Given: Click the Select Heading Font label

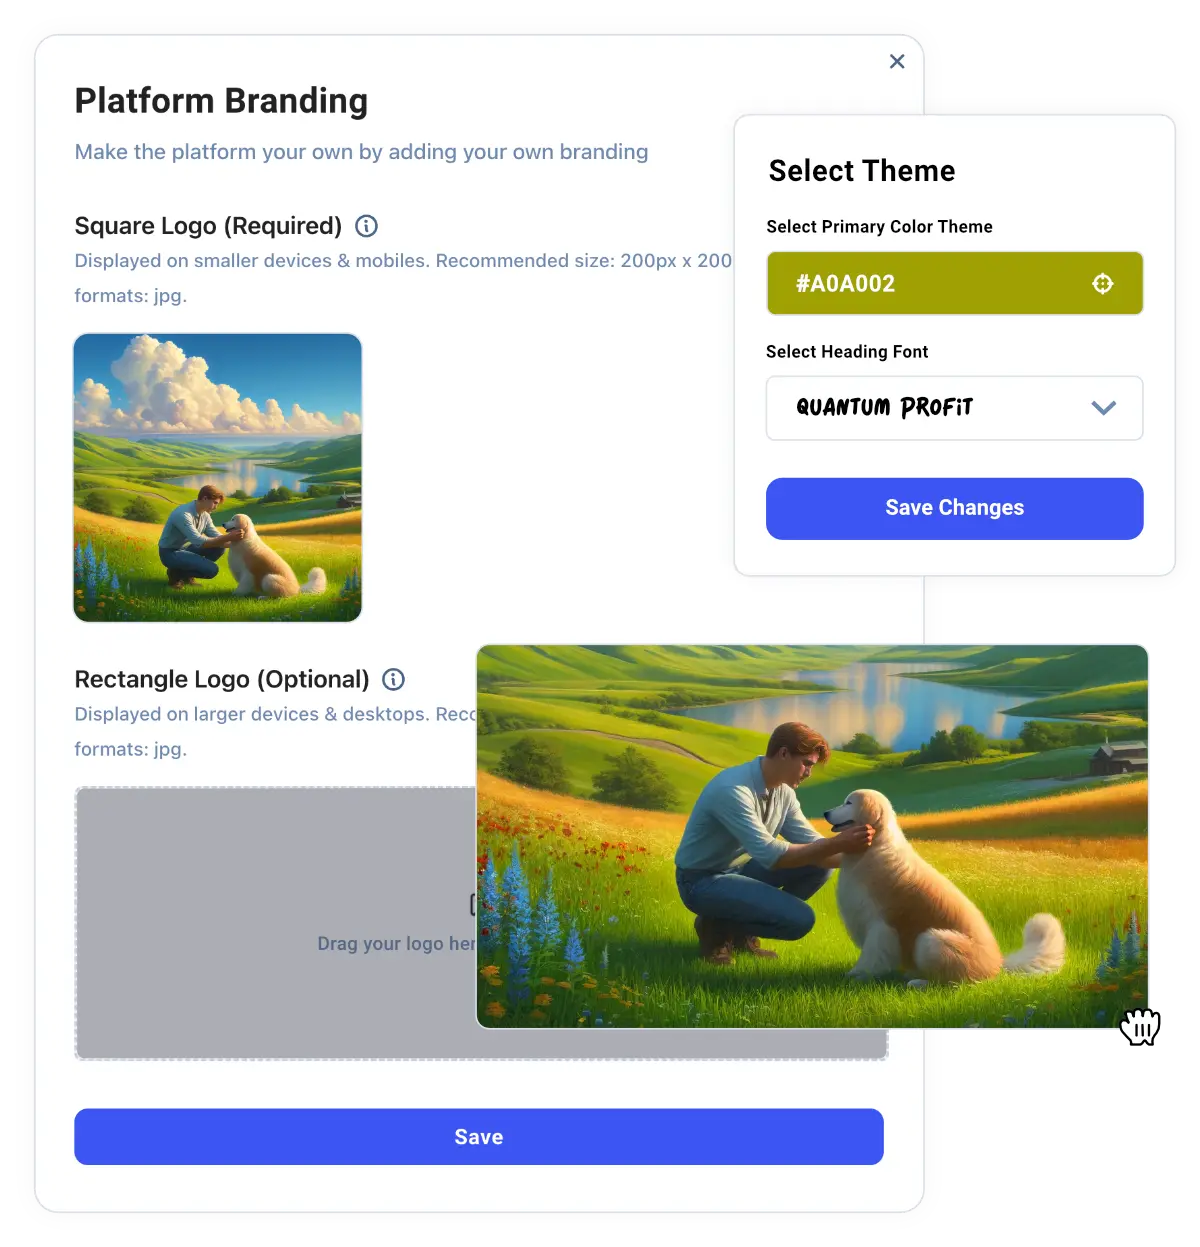Looking at the screenshot, I should [x=847, y=352].
